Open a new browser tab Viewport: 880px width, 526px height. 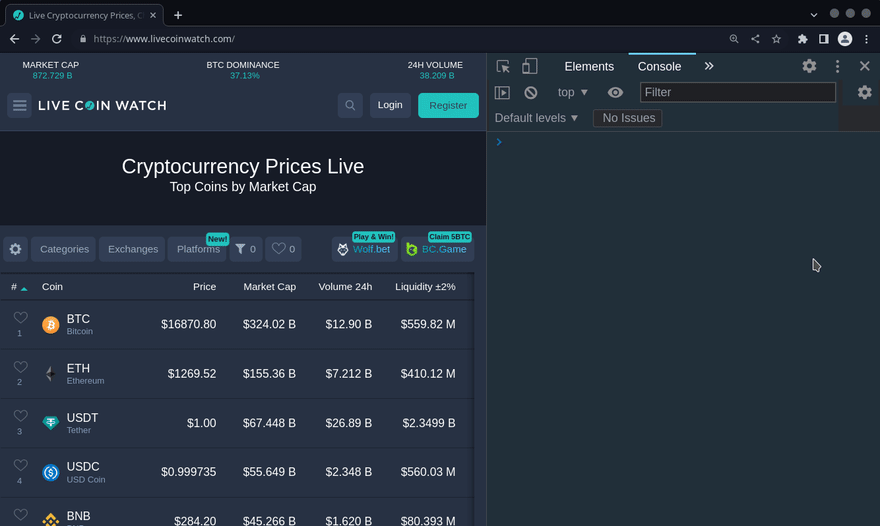tap(178, 15)
